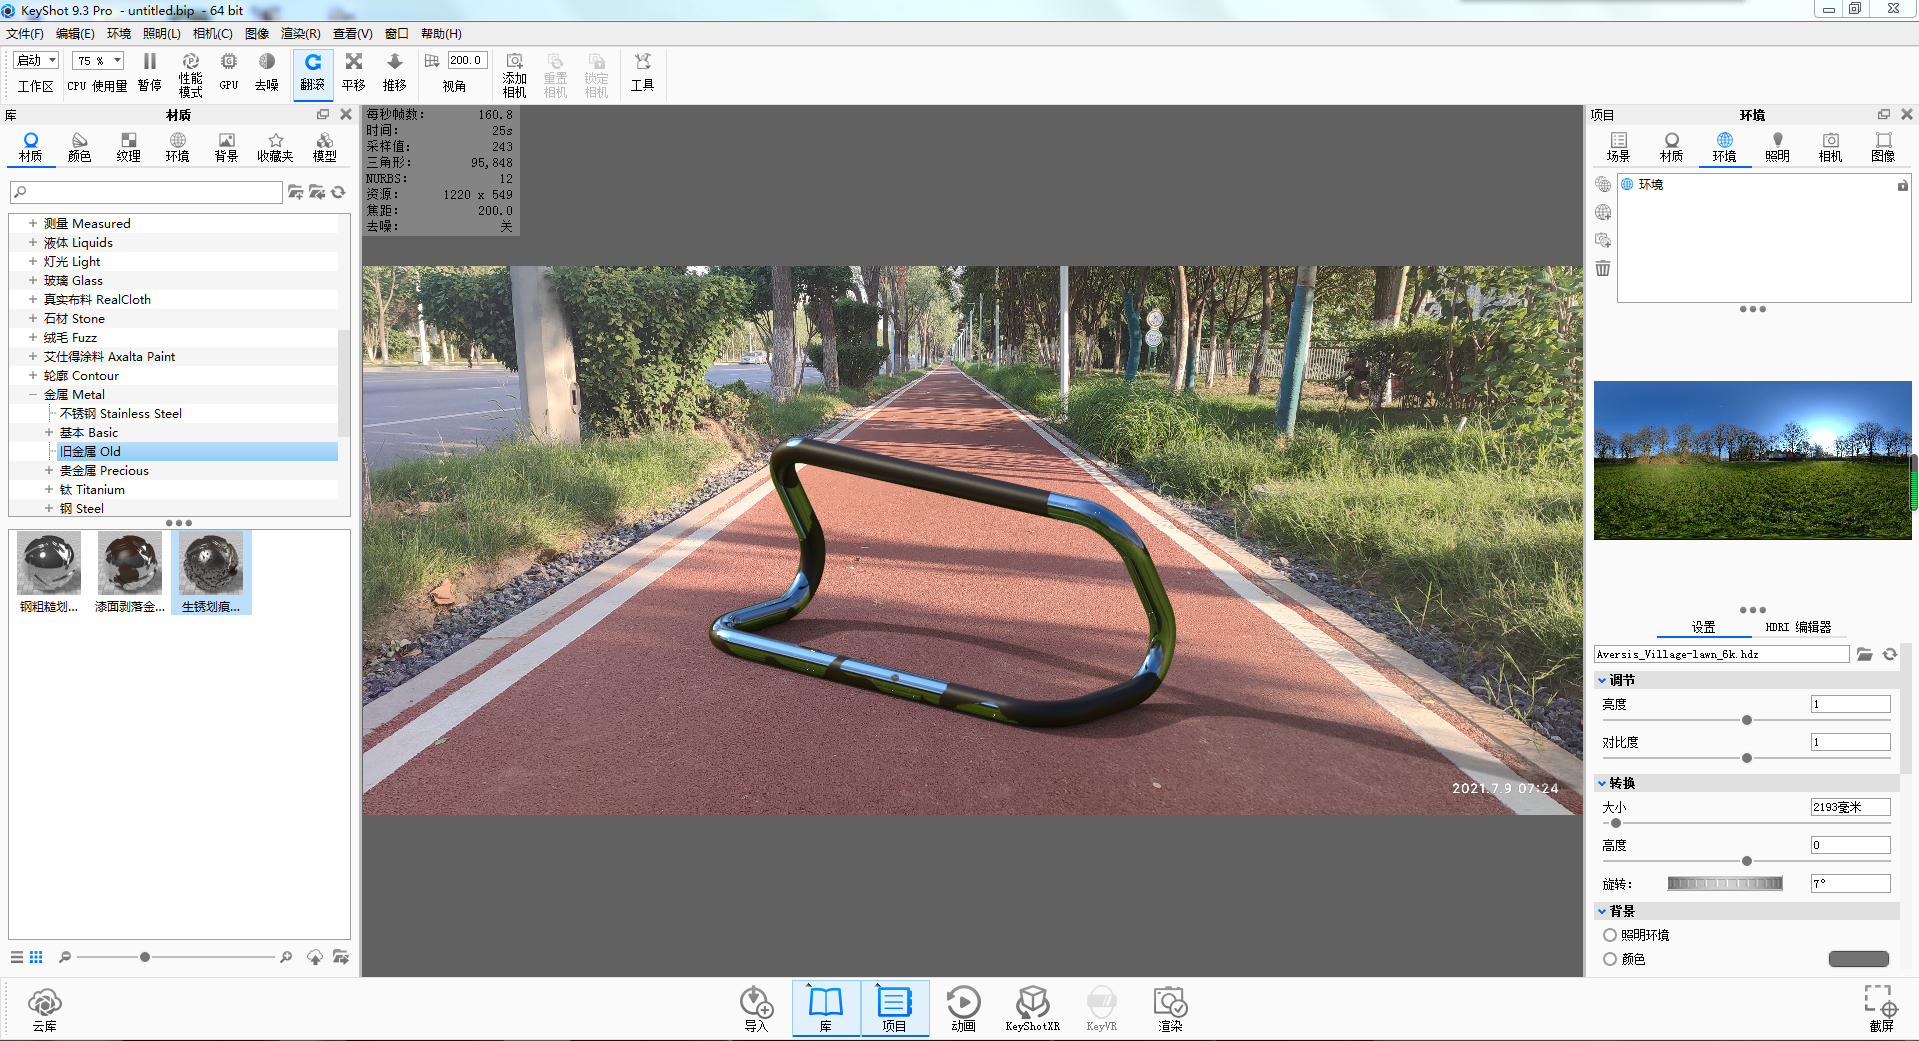Open the 工具 tools icon

(x=643, y=73)
